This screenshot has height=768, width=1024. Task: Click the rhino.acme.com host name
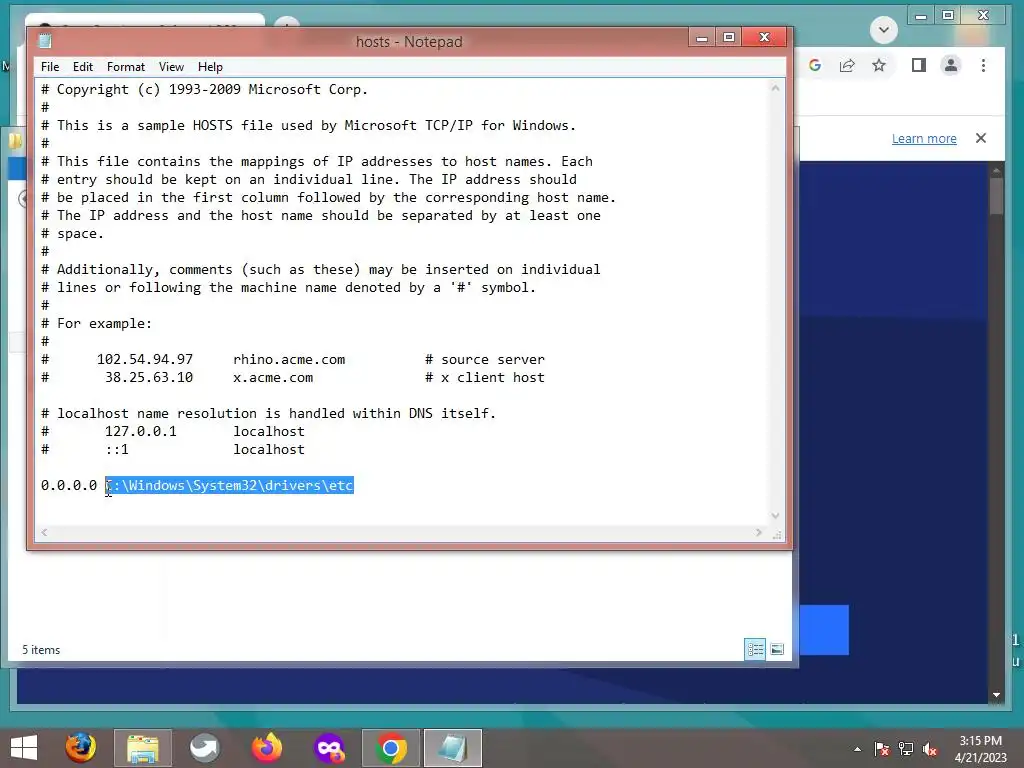pyautogui.click(x=289, y=359)
